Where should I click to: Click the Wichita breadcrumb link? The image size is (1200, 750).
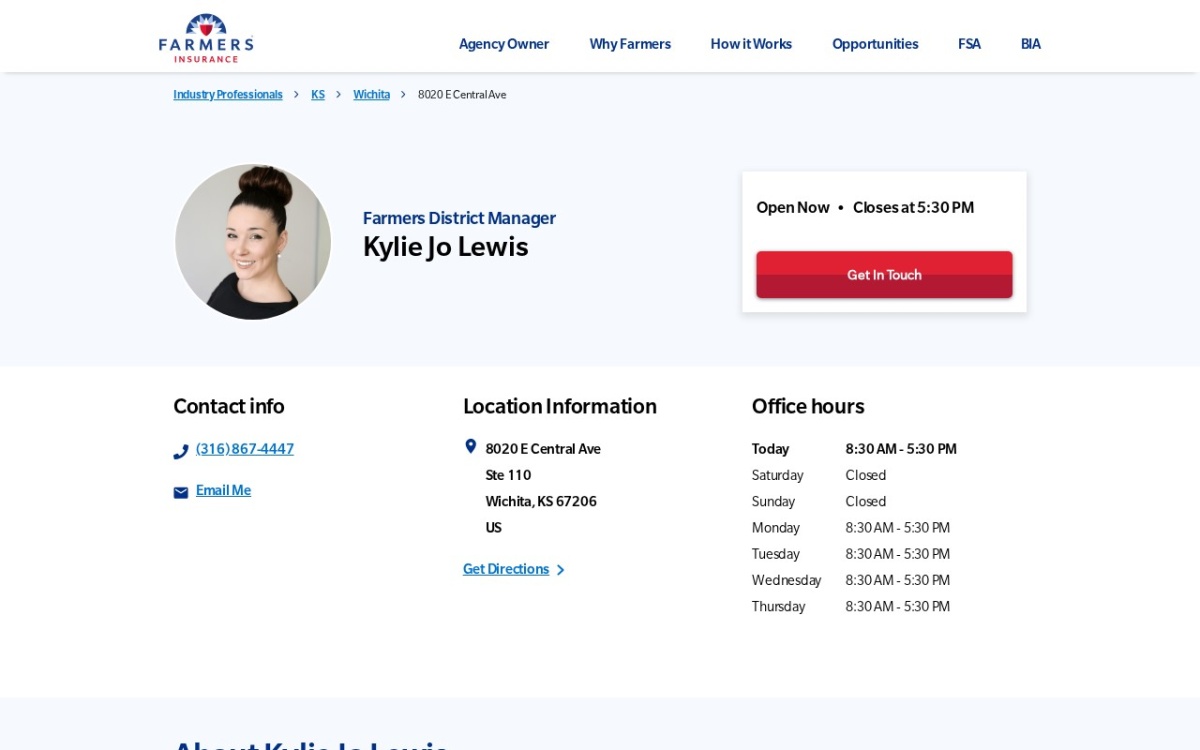point(371,94)
